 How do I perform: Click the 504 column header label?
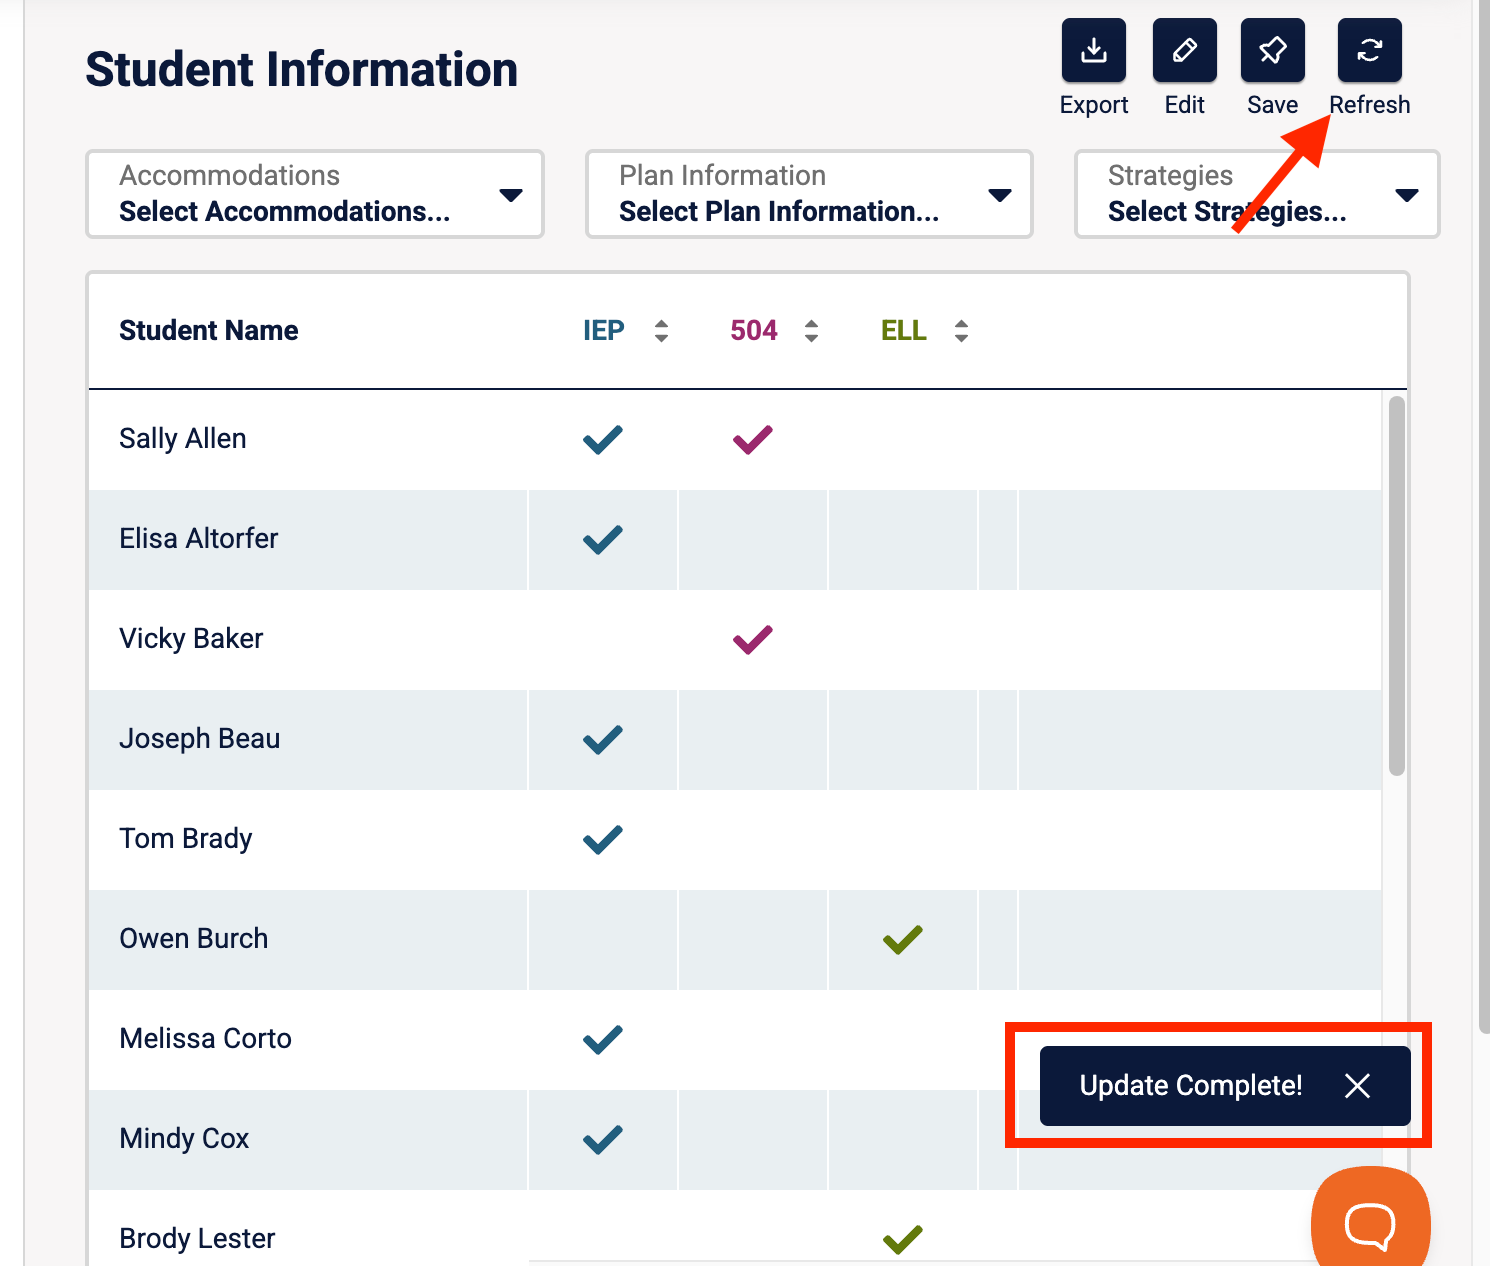pyautogui.click(x=754, y=331)
